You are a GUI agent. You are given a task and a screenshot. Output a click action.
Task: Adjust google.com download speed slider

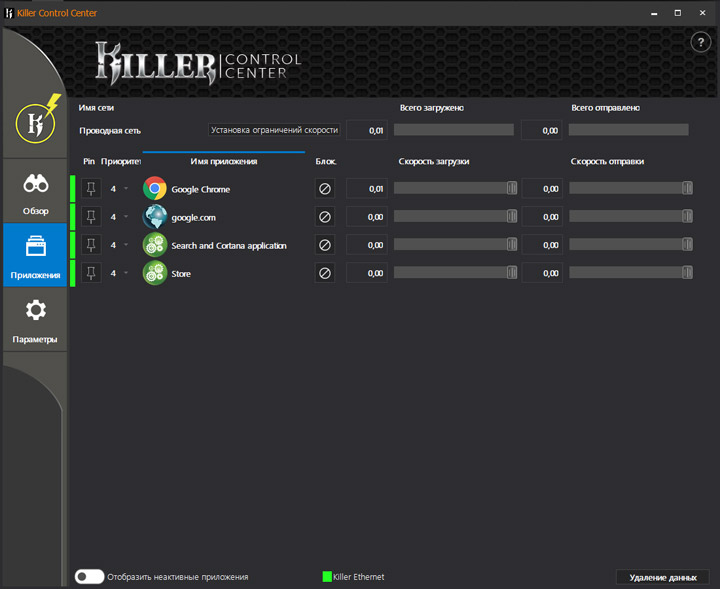[512, 216]
